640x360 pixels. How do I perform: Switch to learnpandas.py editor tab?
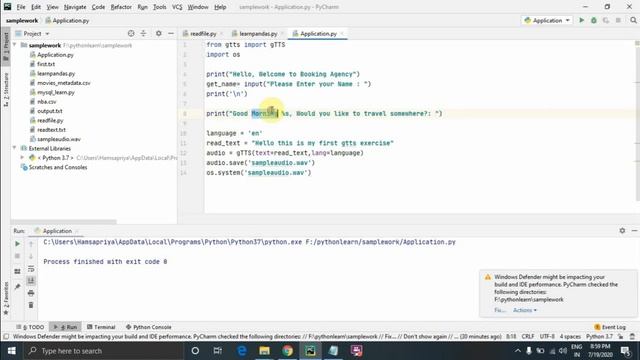pos(258,33)
